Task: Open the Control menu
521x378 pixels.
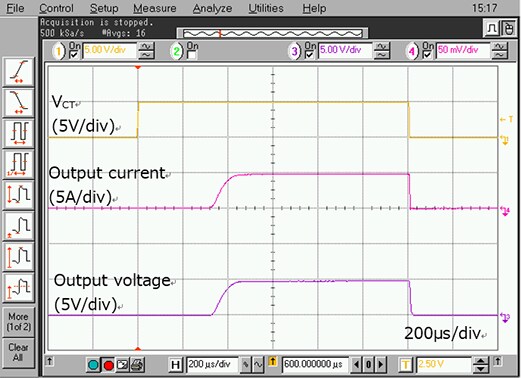Action: click(x=56, y=8)
